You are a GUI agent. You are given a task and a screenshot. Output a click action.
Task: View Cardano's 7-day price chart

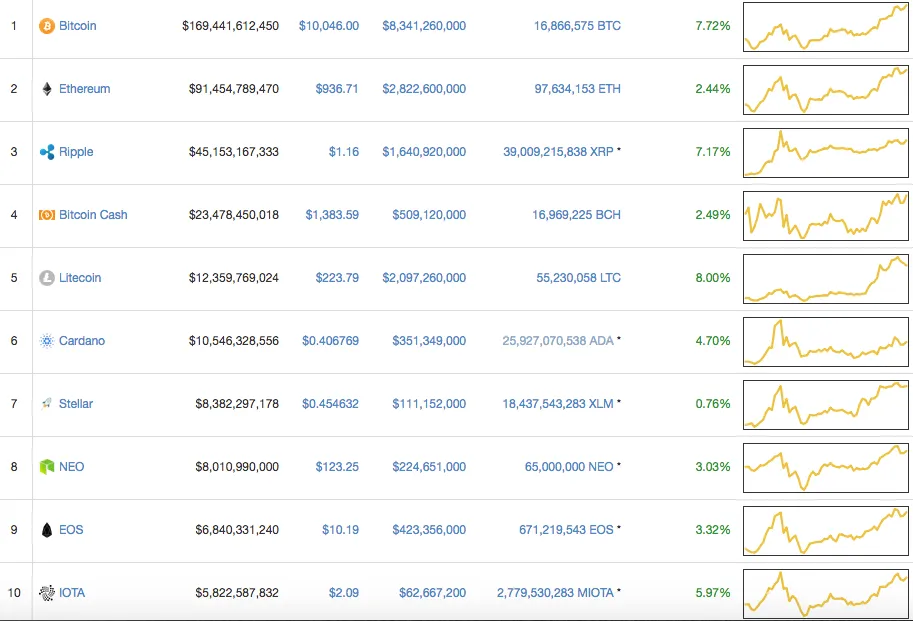coord(826,342)
